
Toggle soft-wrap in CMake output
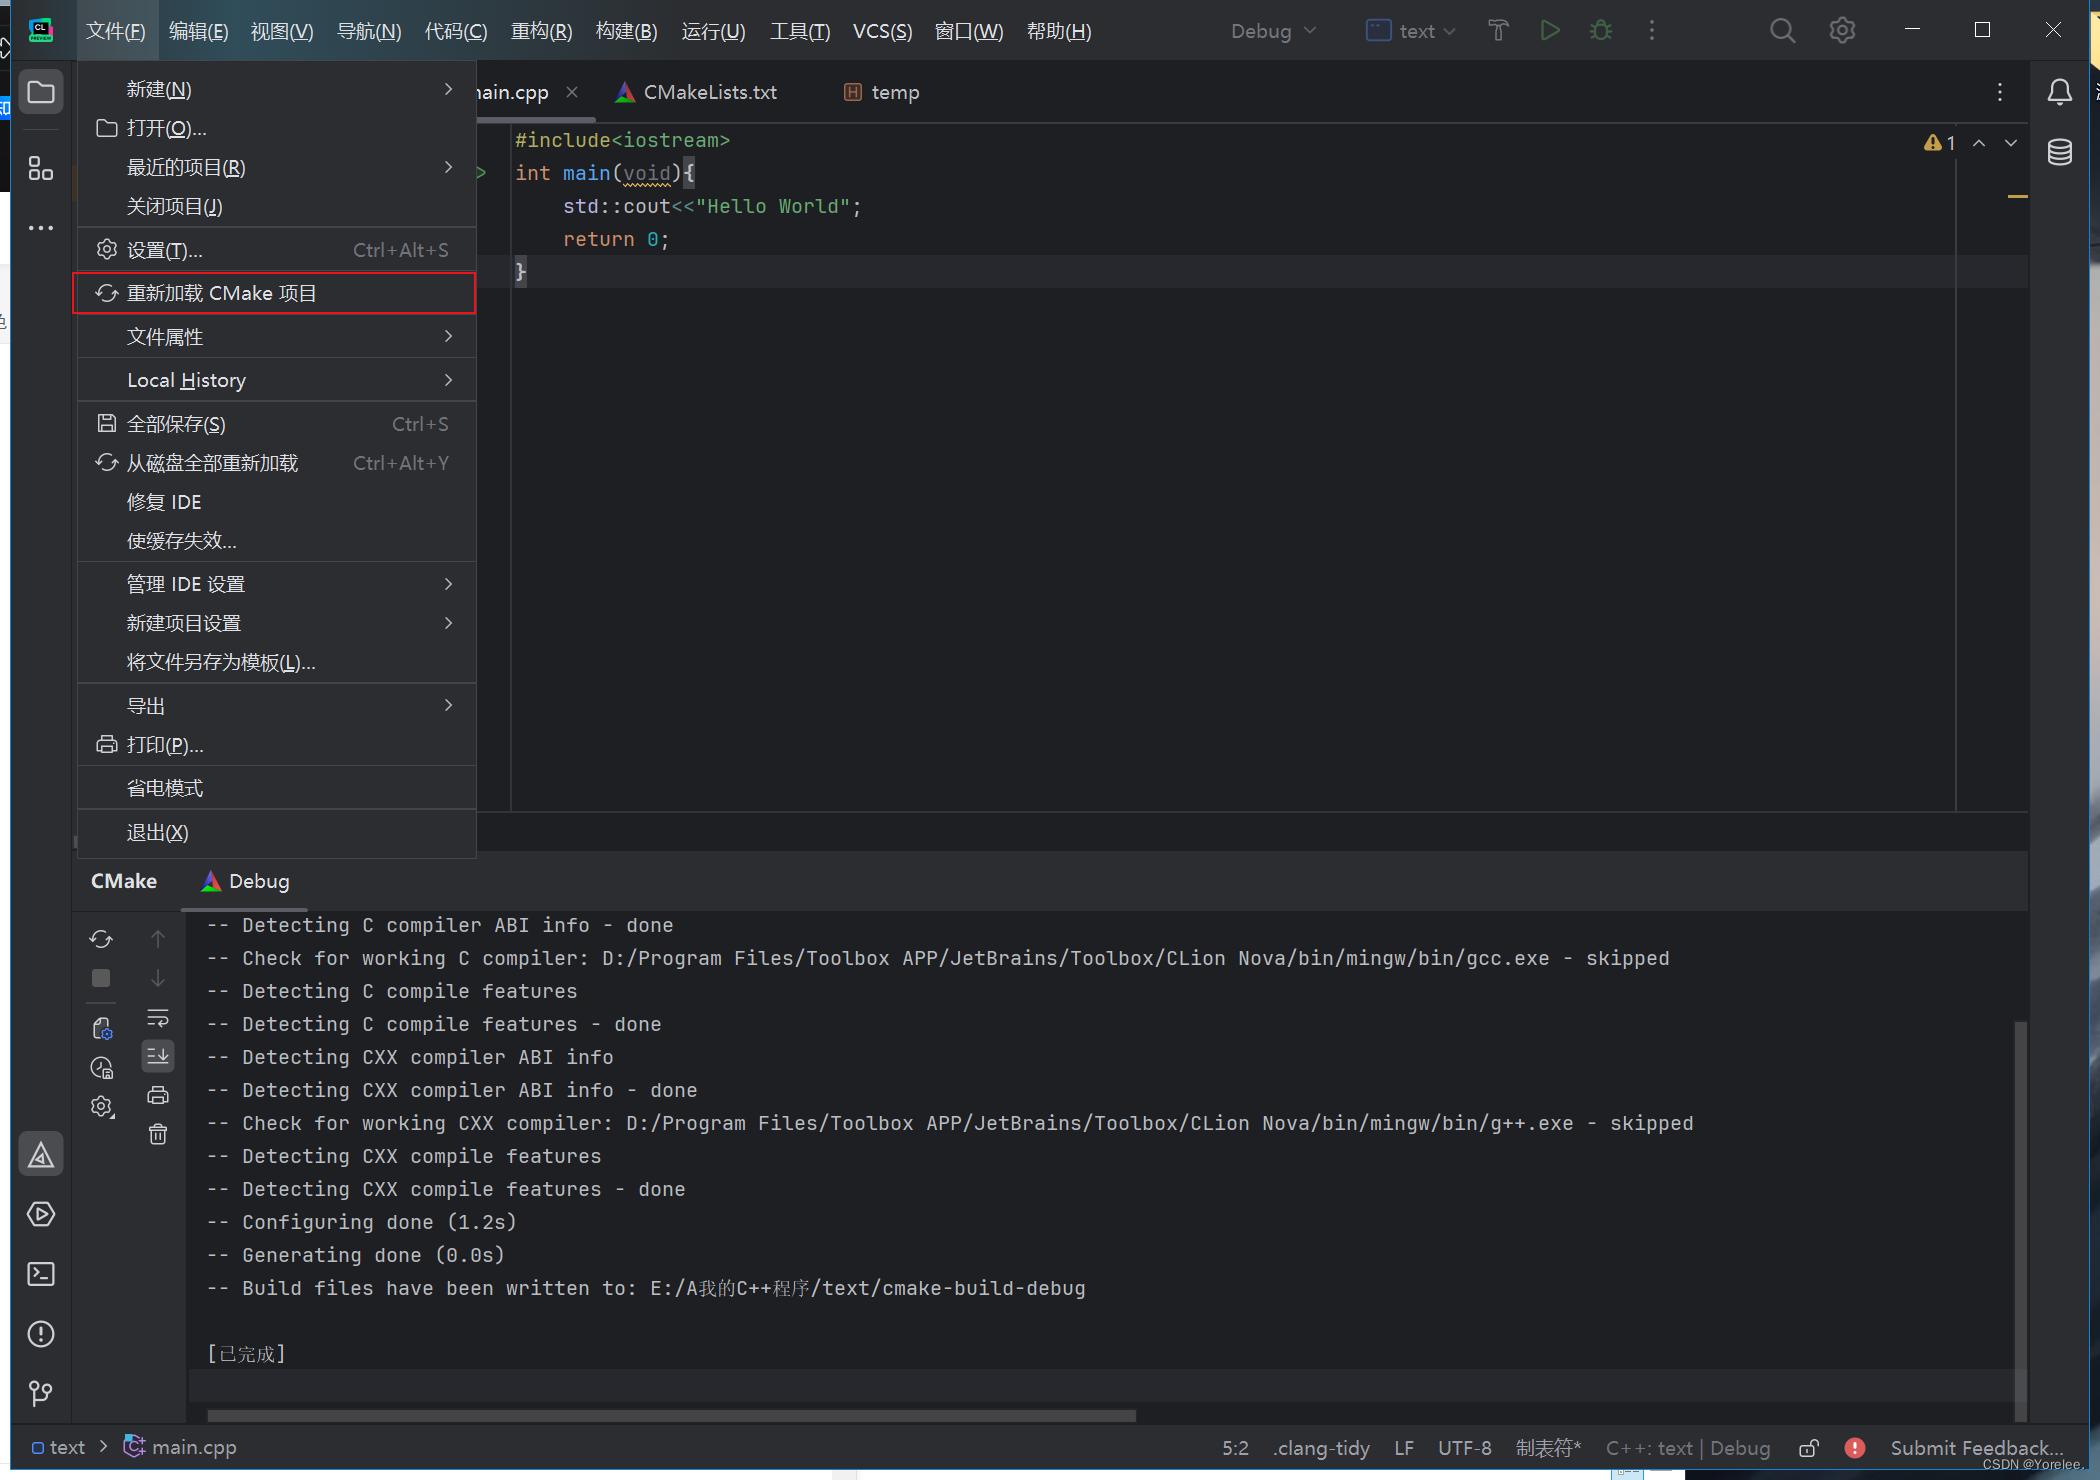click(x=158, y=1018)
